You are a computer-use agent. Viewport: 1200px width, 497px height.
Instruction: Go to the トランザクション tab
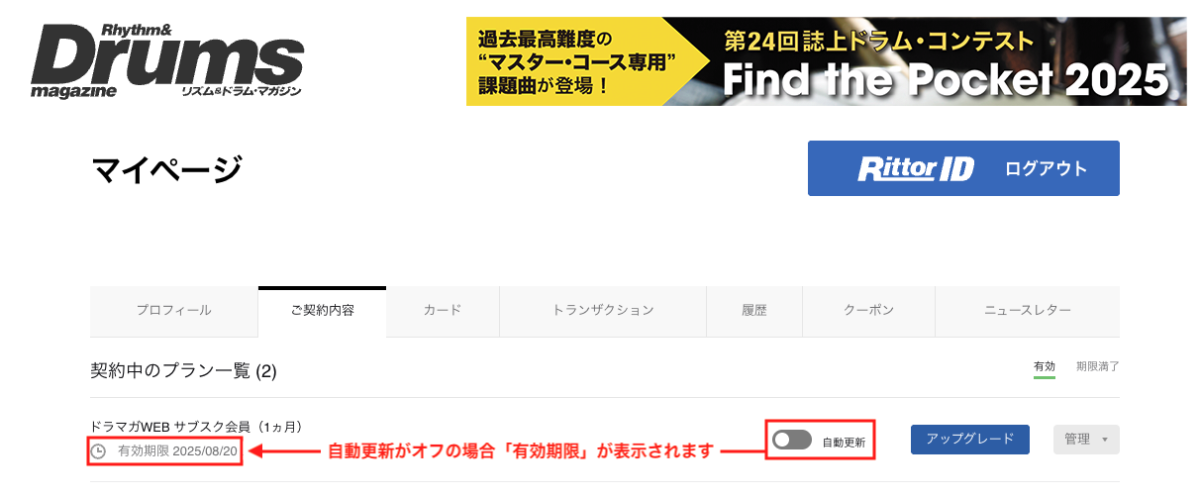[603, 311]
